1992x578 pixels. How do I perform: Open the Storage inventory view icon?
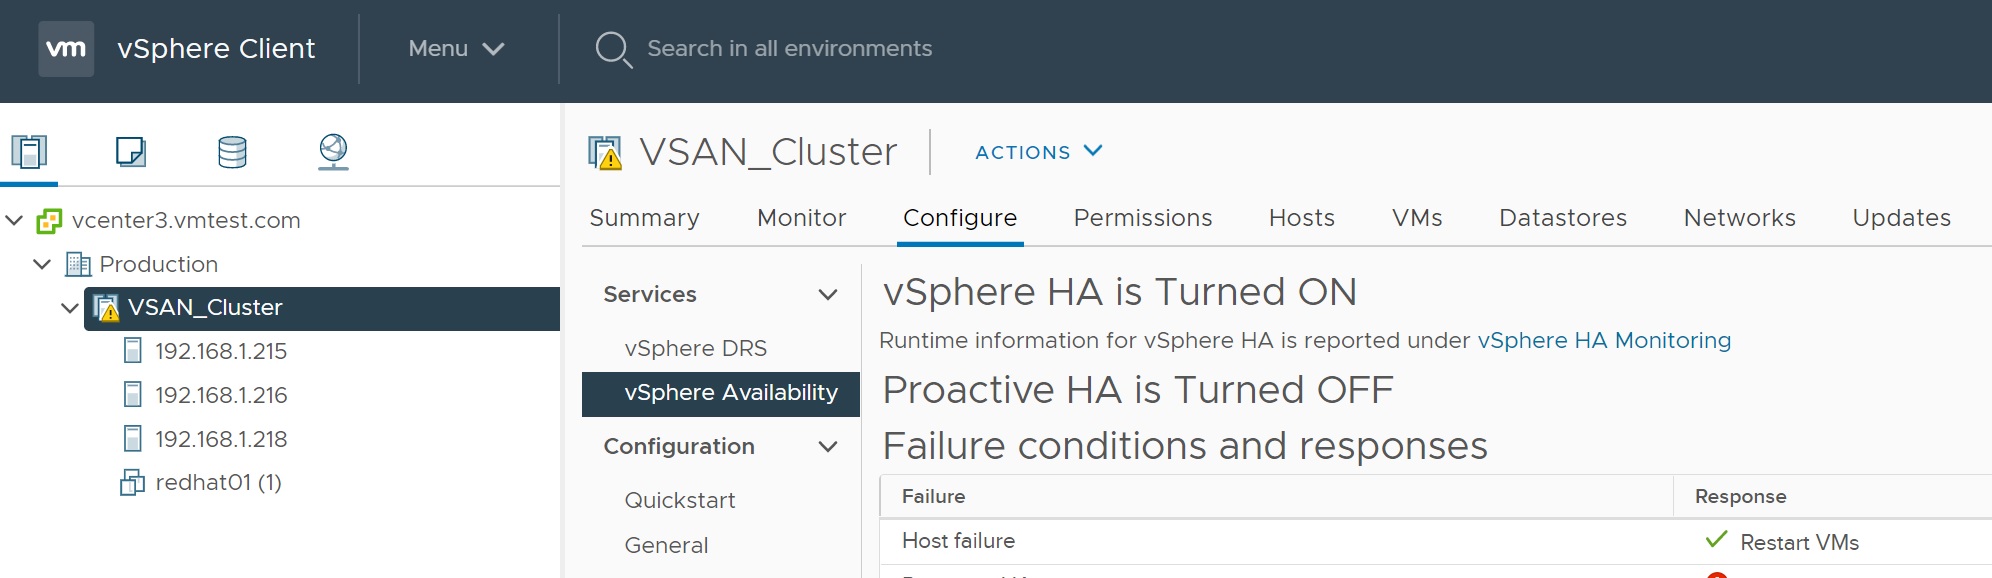[x=232, y=152]
